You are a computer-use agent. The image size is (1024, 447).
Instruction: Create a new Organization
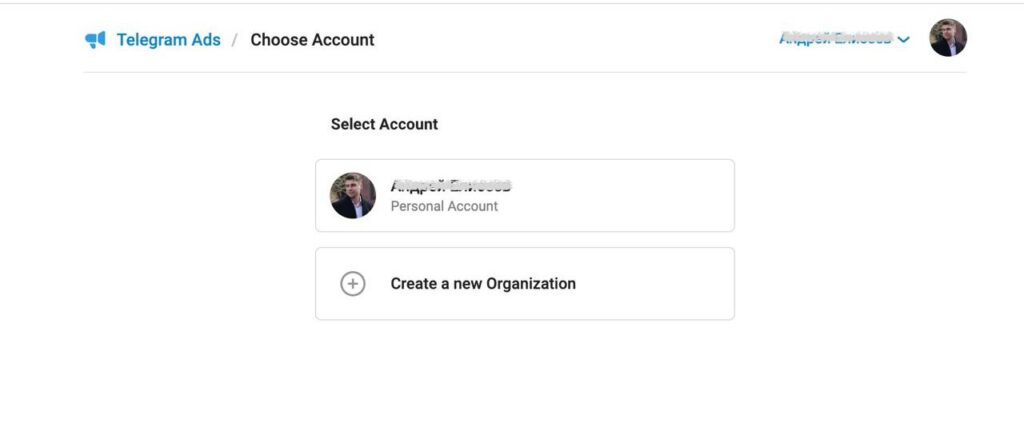[x=525, y=284]
